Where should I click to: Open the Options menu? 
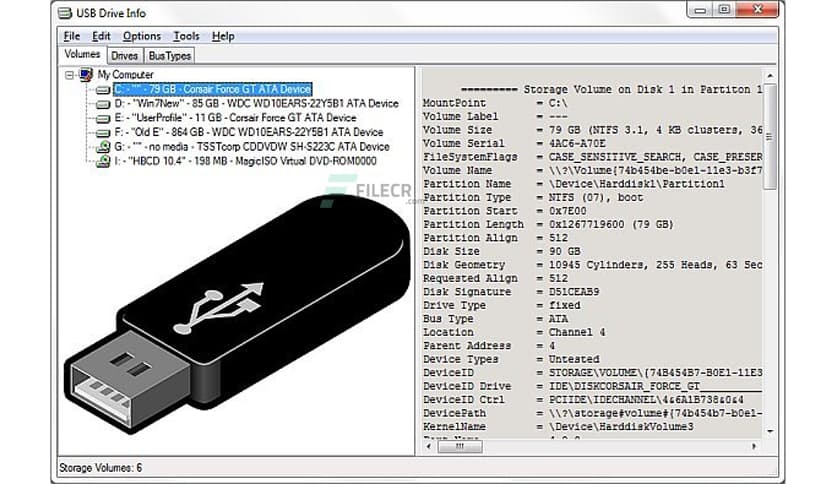141,36
